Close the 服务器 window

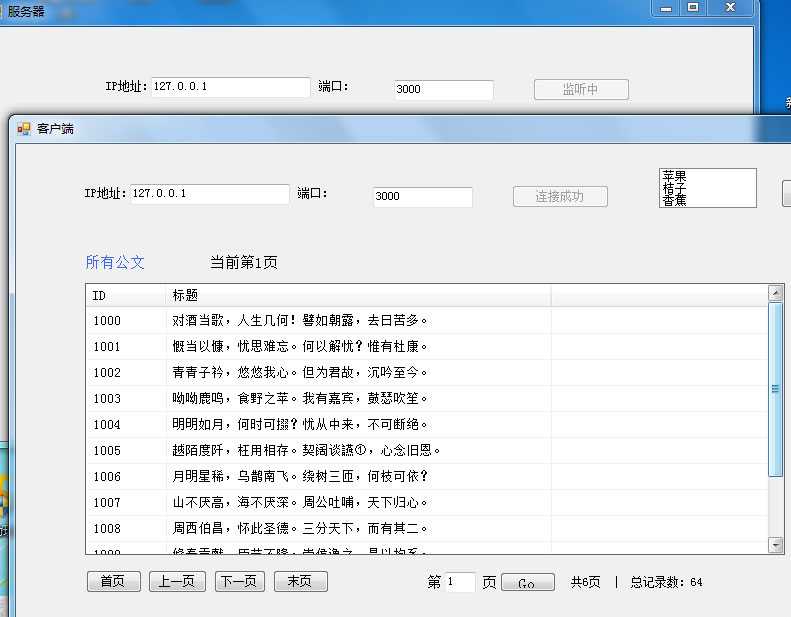coord(731,8)
